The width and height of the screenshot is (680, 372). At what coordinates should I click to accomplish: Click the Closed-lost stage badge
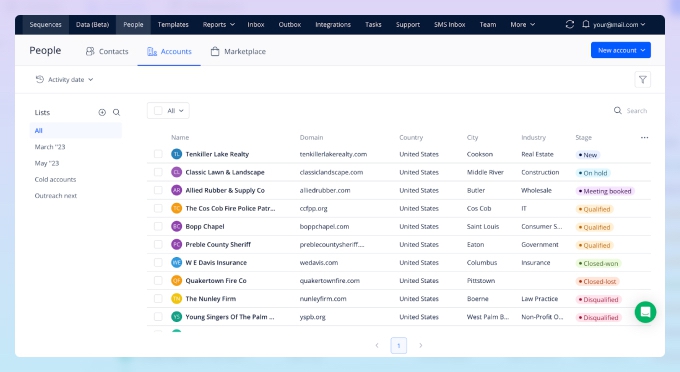point(597,281)
